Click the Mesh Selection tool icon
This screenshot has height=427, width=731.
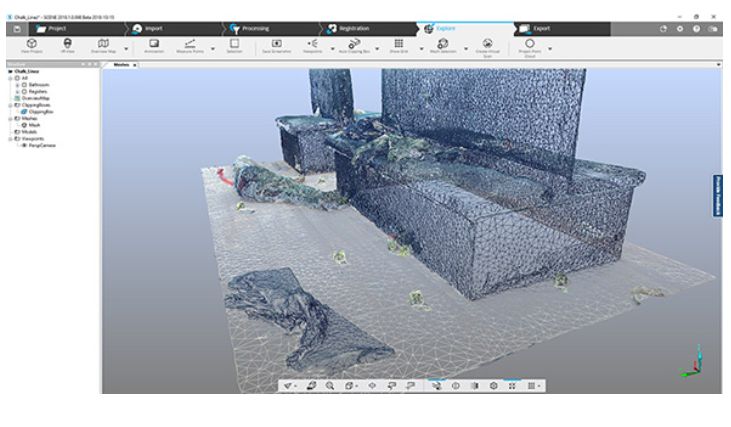pyautogui.click(x=442, y=43)
